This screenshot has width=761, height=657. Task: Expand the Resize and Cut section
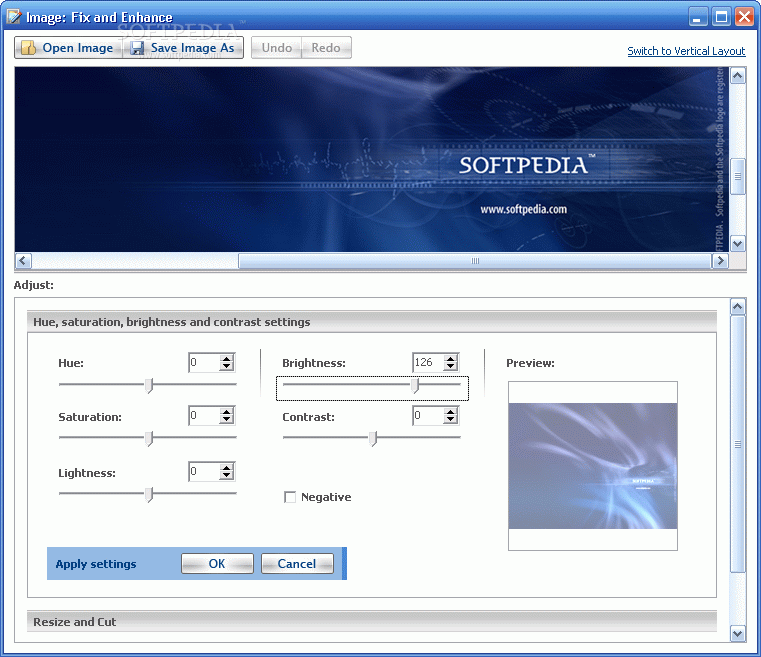372,622
